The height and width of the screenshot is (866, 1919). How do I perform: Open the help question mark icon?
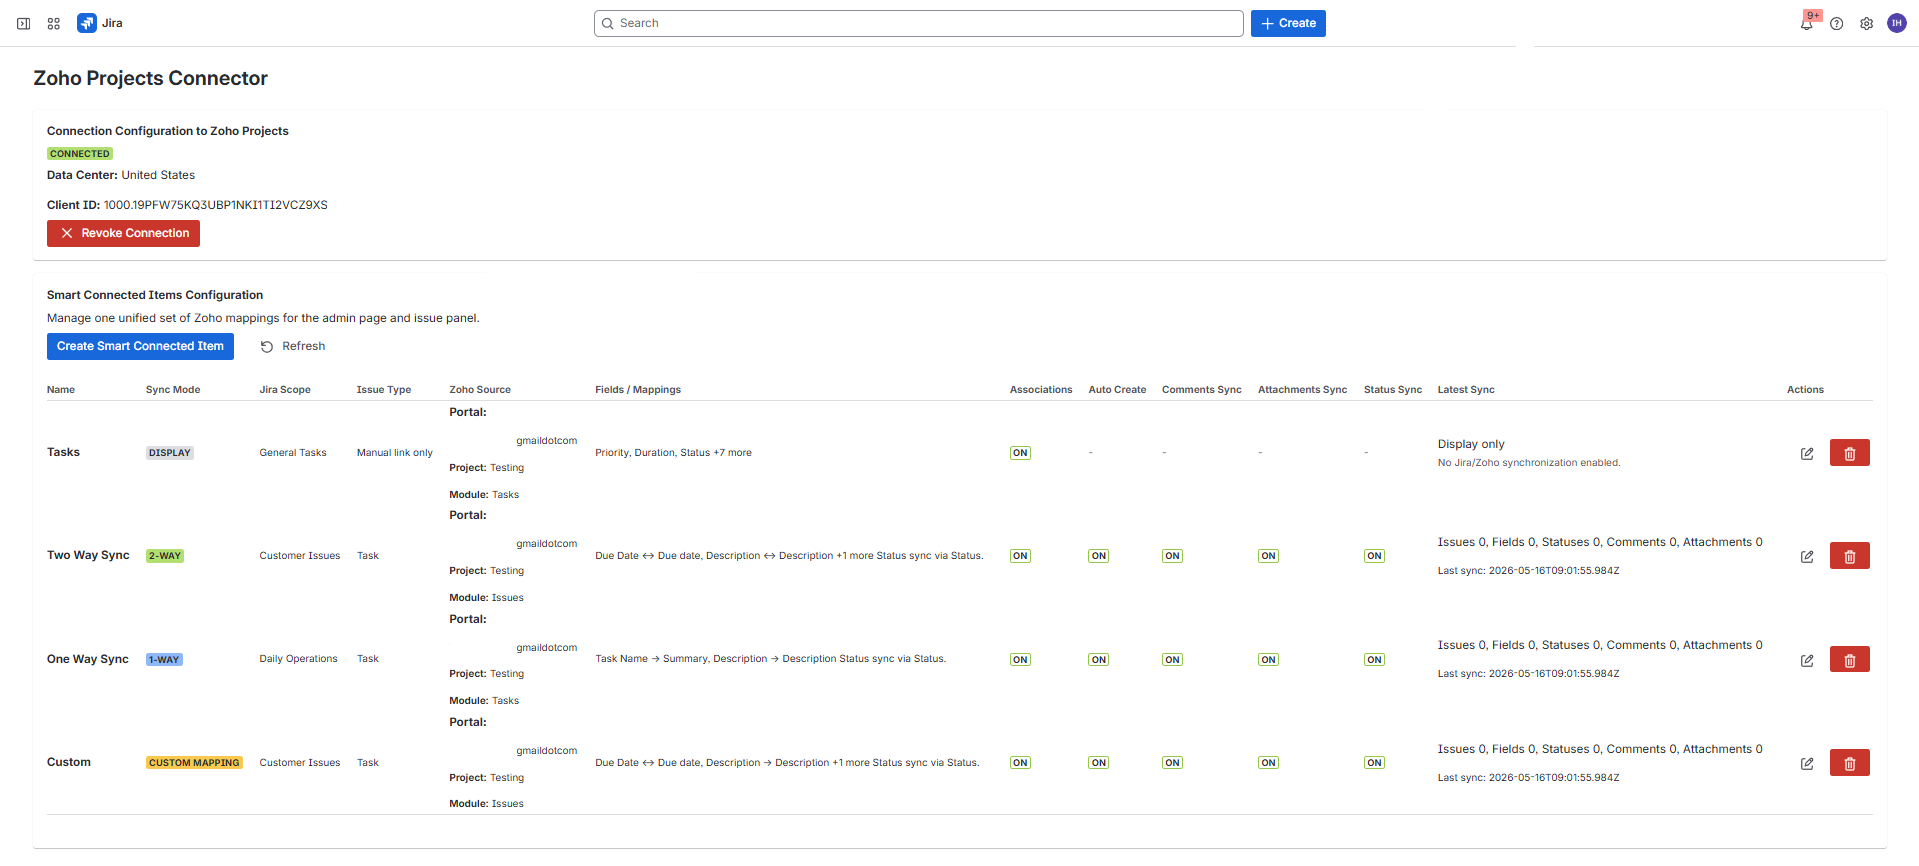pos(1837,23)
